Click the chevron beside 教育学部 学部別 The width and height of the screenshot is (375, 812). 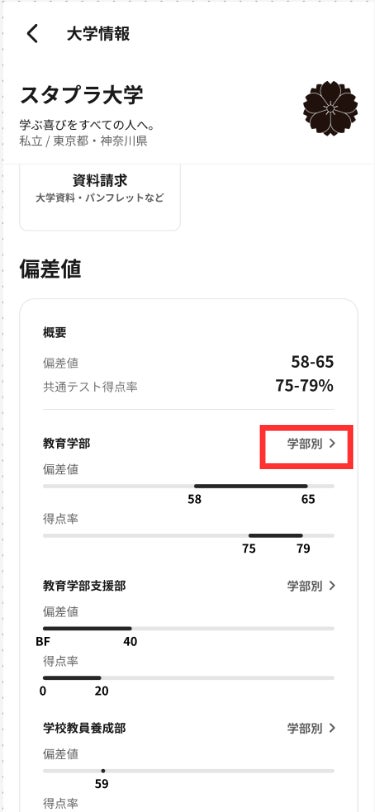pos(332,444)
